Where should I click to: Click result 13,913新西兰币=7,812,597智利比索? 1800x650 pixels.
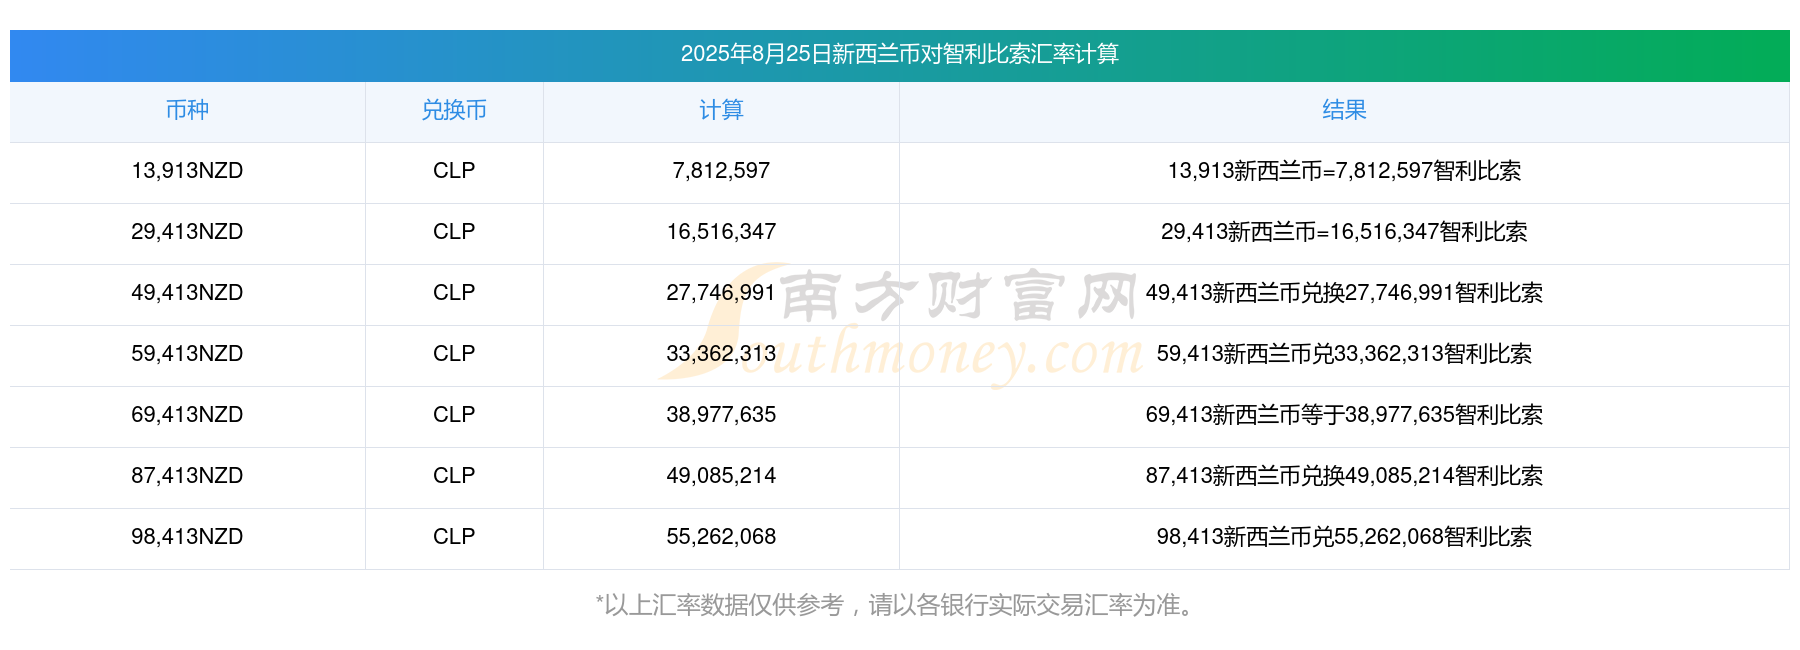click(1344, 171)
